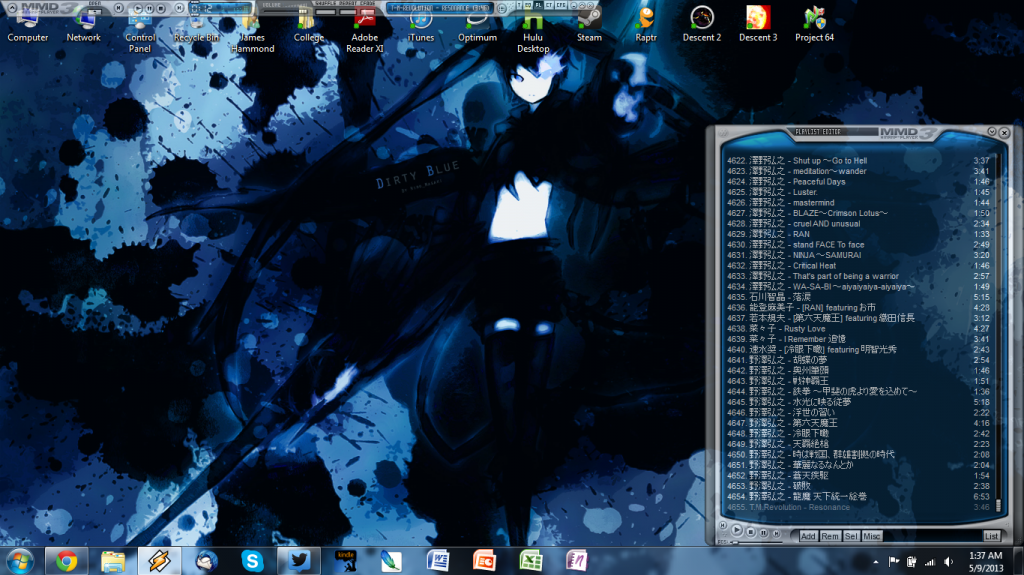Stop playback from Winamp main bar

pyautogui.click(x=161, y=8)
